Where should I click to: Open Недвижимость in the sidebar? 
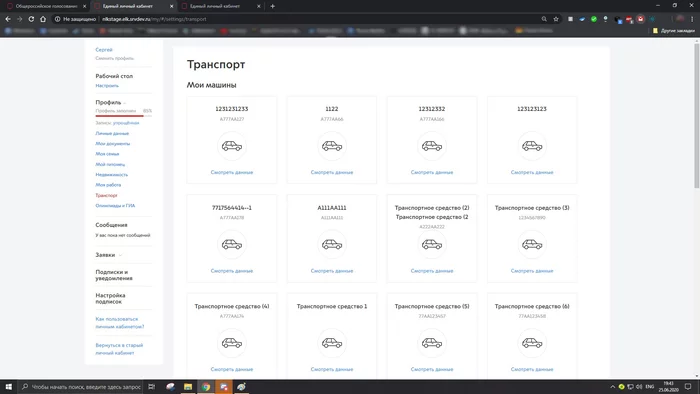coord(112,174)
